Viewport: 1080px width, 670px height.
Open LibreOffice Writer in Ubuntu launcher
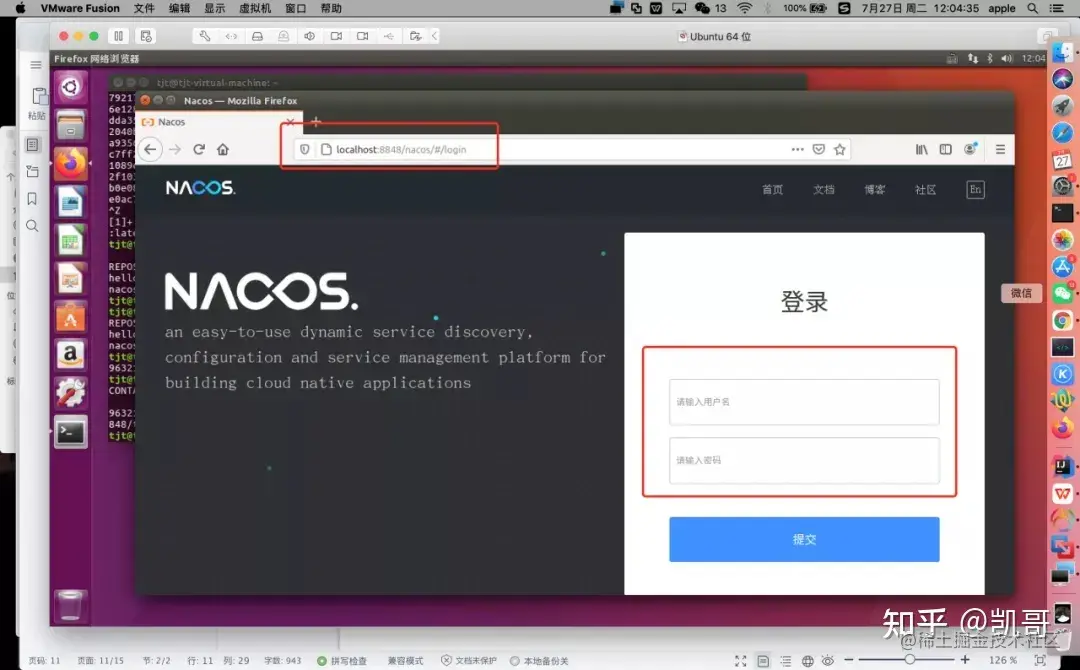click(x=70, y=202)
